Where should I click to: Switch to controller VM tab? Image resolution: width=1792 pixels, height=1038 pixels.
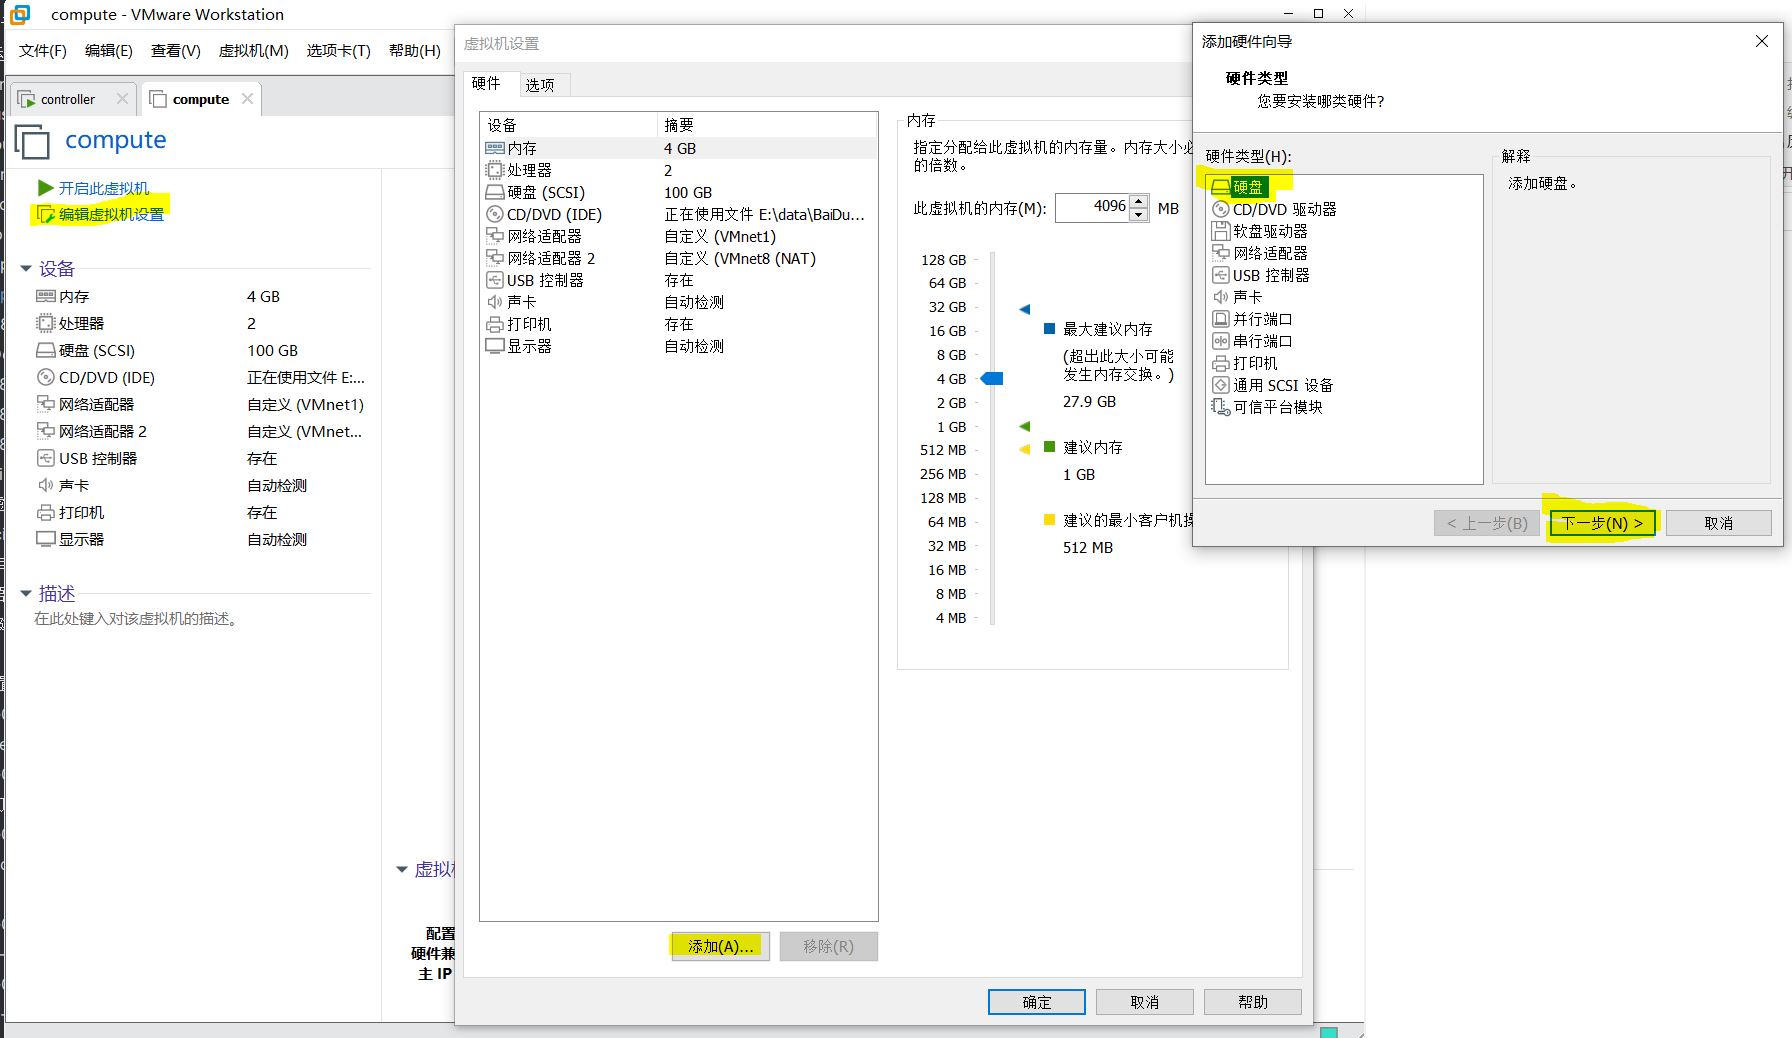click(68, 99)
